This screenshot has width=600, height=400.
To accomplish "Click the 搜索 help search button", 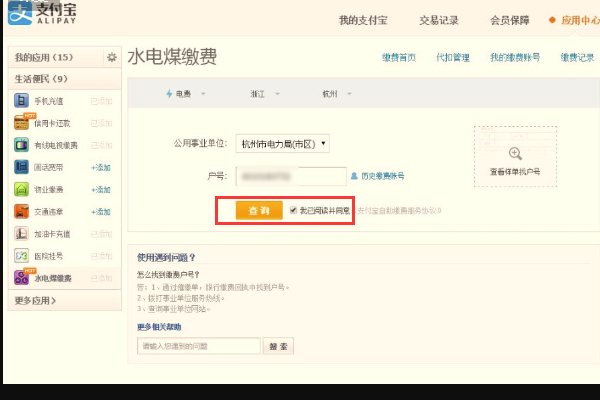I will pos(278,346).
